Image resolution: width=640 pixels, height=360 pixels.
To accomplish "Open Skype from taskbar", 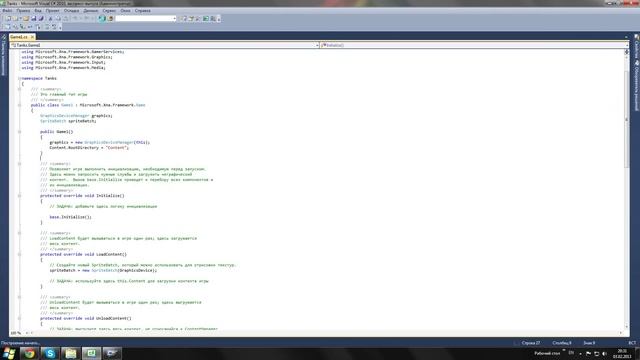I will pyautogui.click(x=50, y=353).
